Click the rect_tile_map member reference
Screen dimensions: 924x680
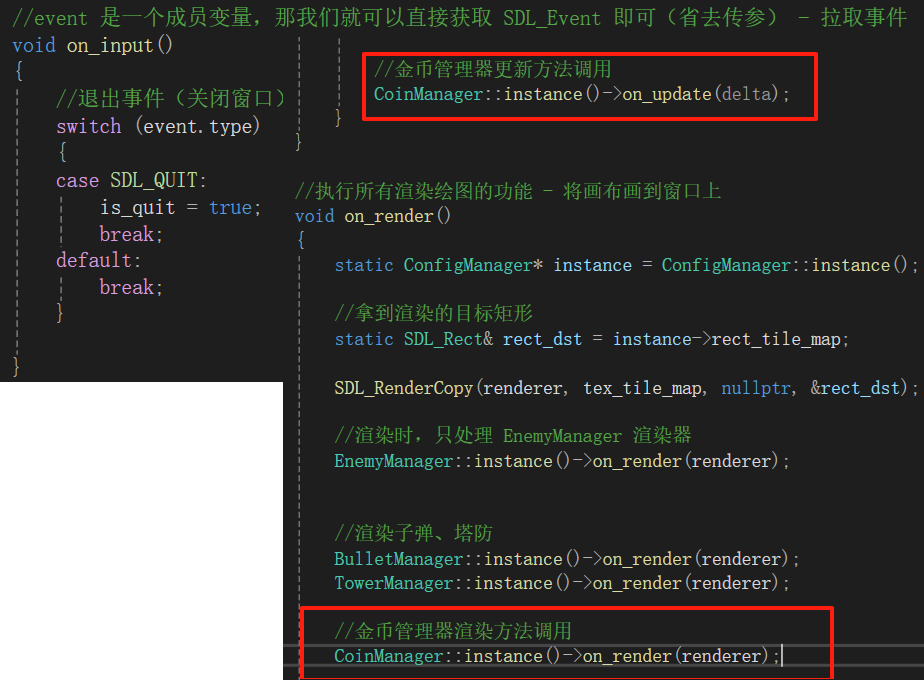pyautogui.click(x=776, y=339)
